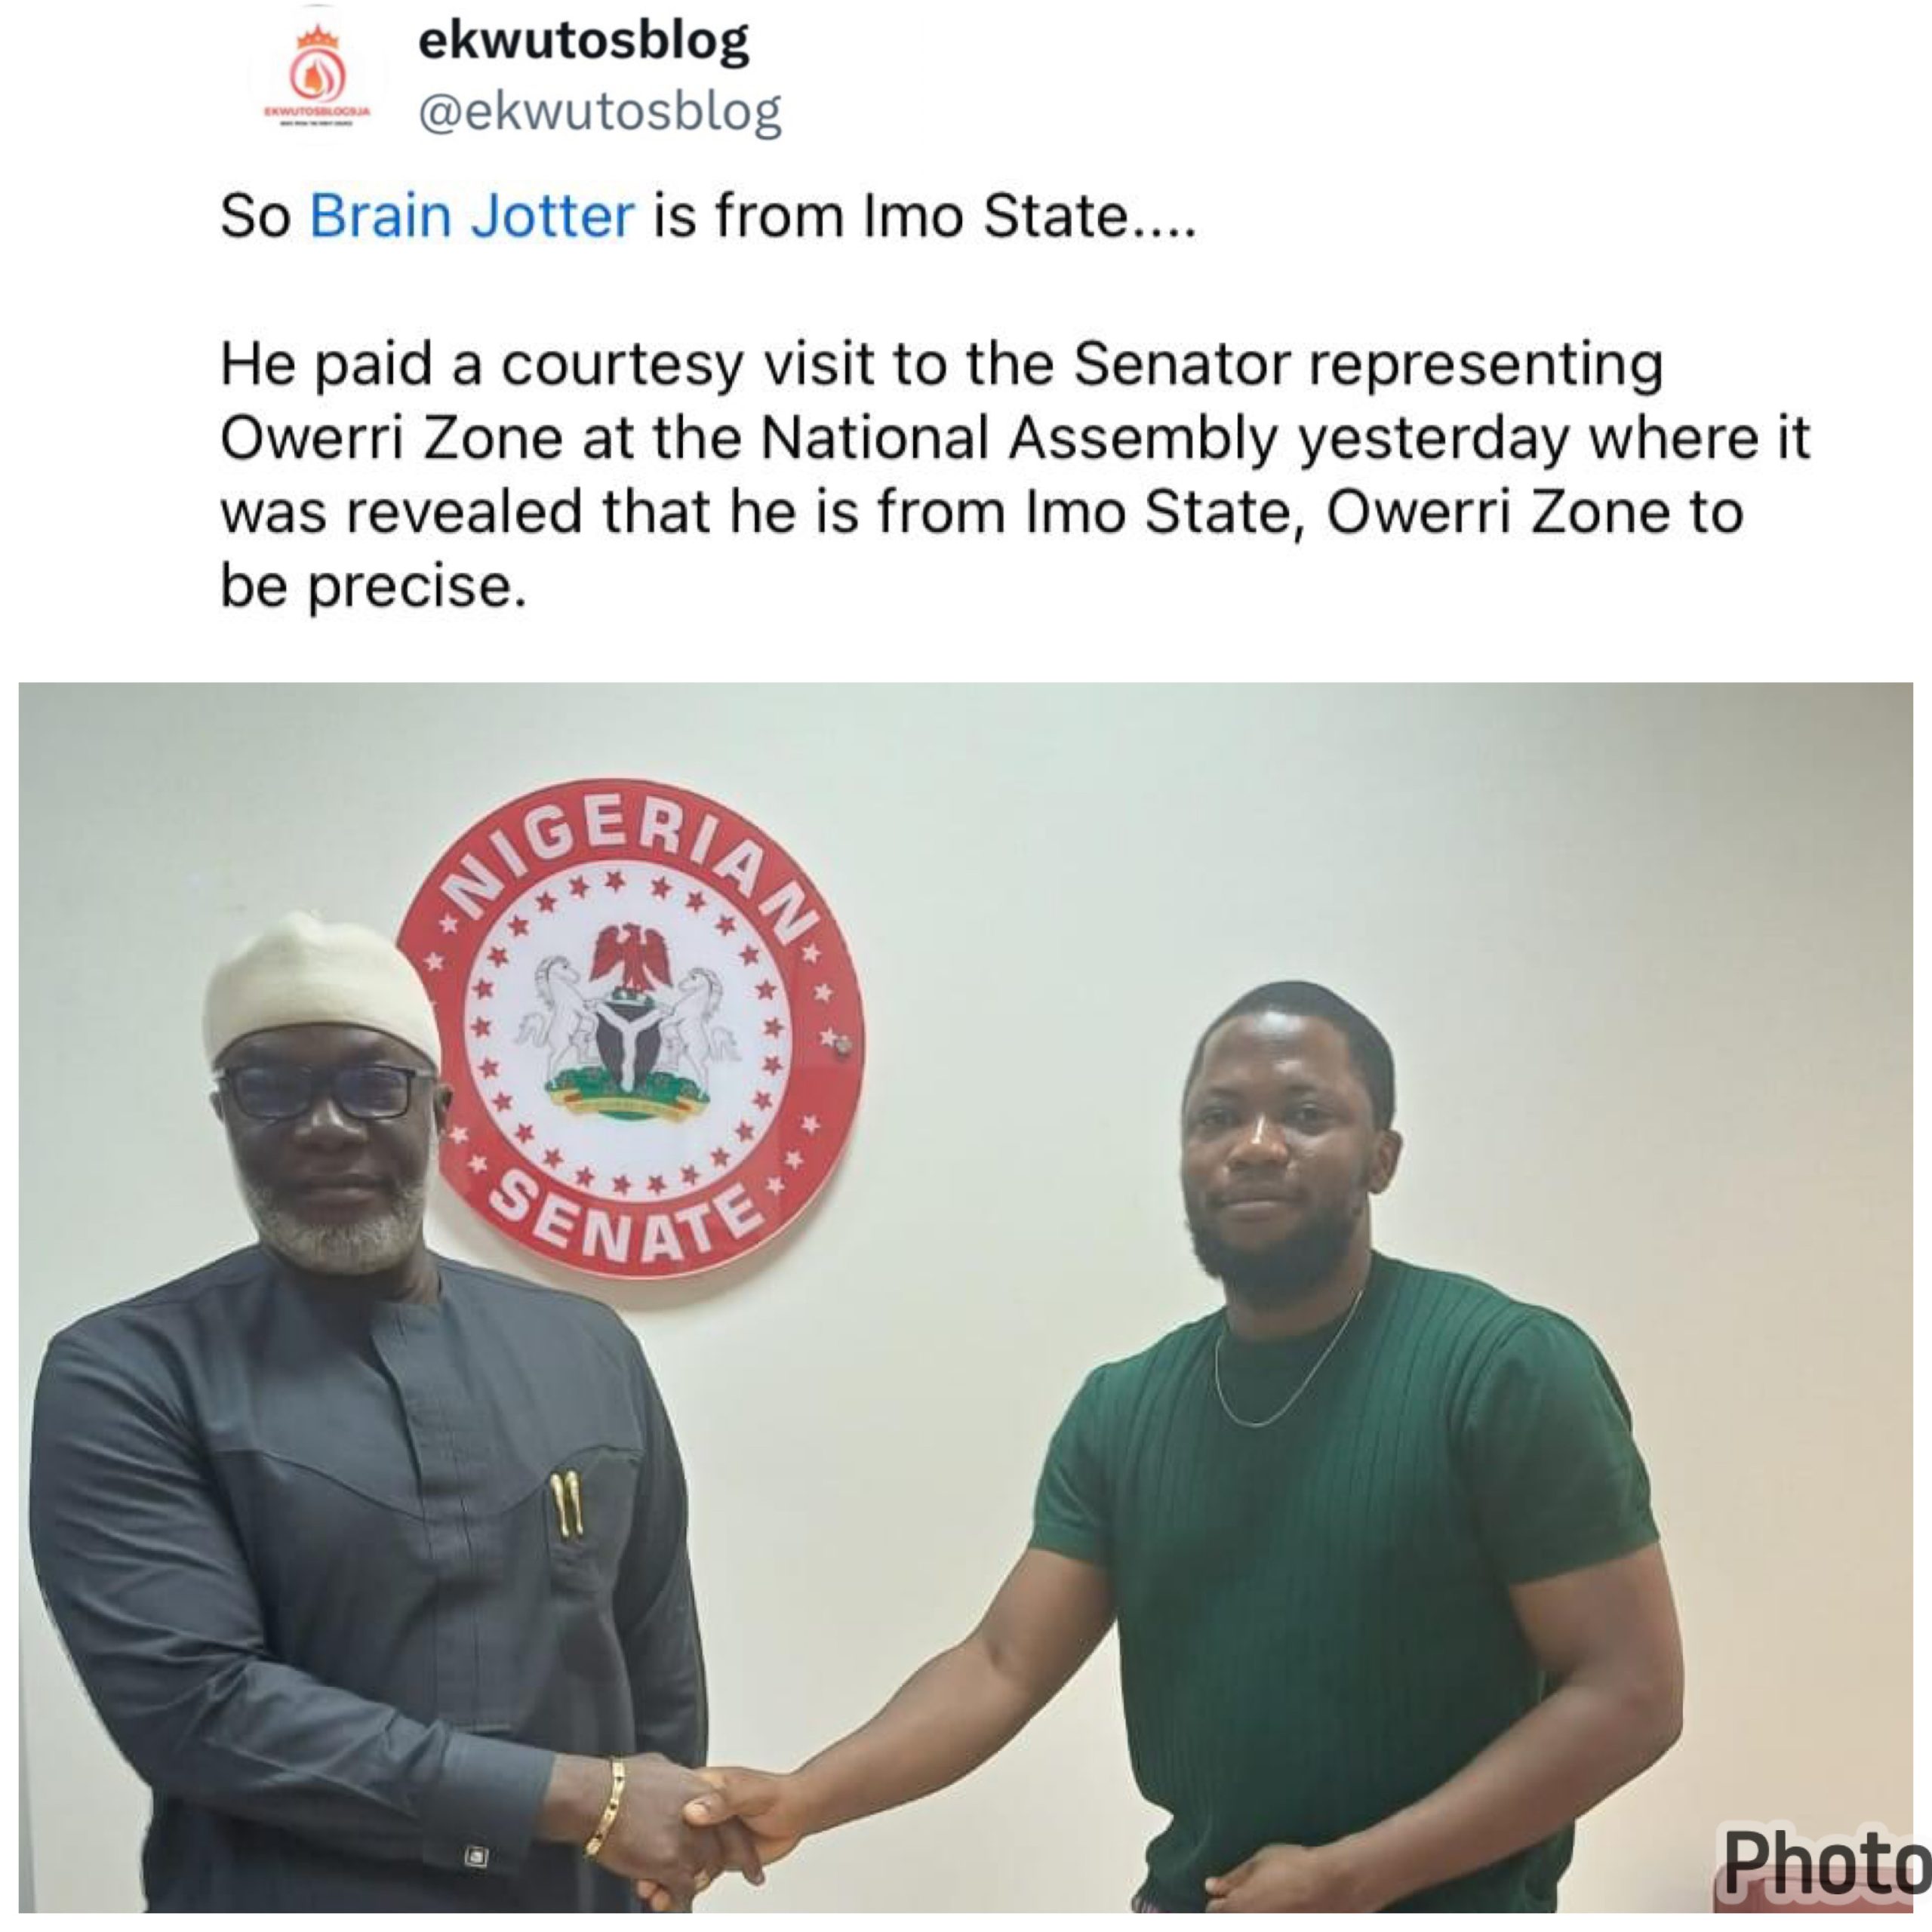
Task: Open the blue Brain Jotter link
Action: click(x=472, y=216)
